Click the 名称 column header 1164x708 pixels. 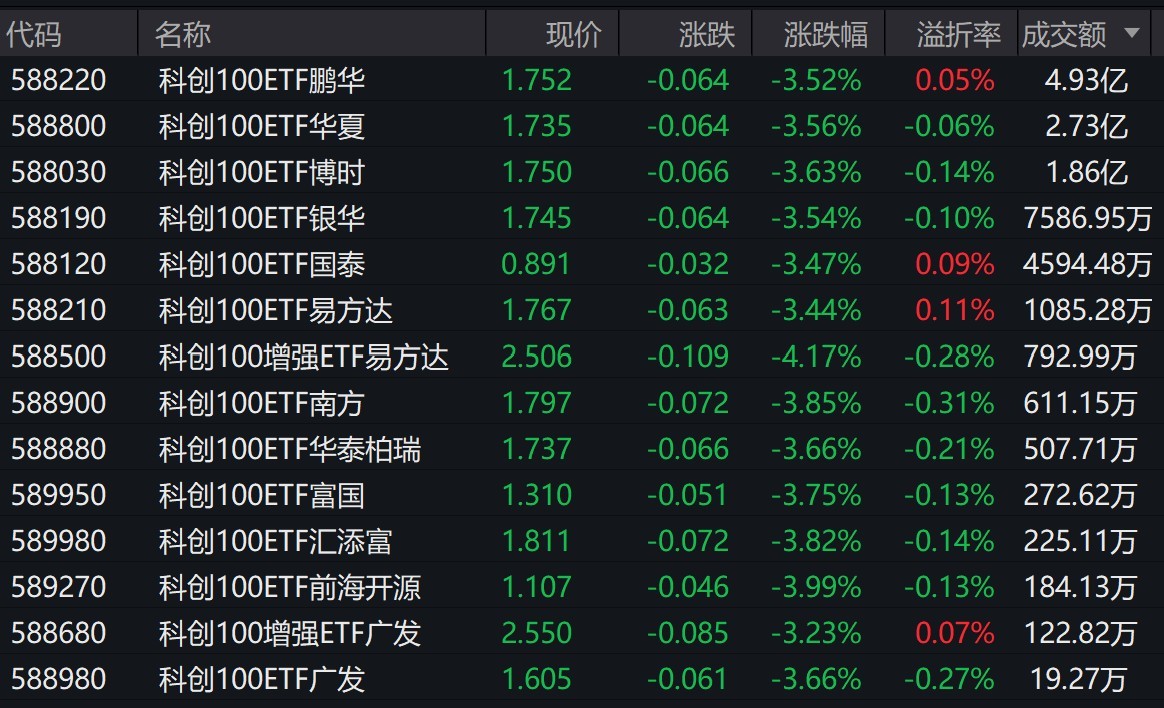(x=183, y=34)
